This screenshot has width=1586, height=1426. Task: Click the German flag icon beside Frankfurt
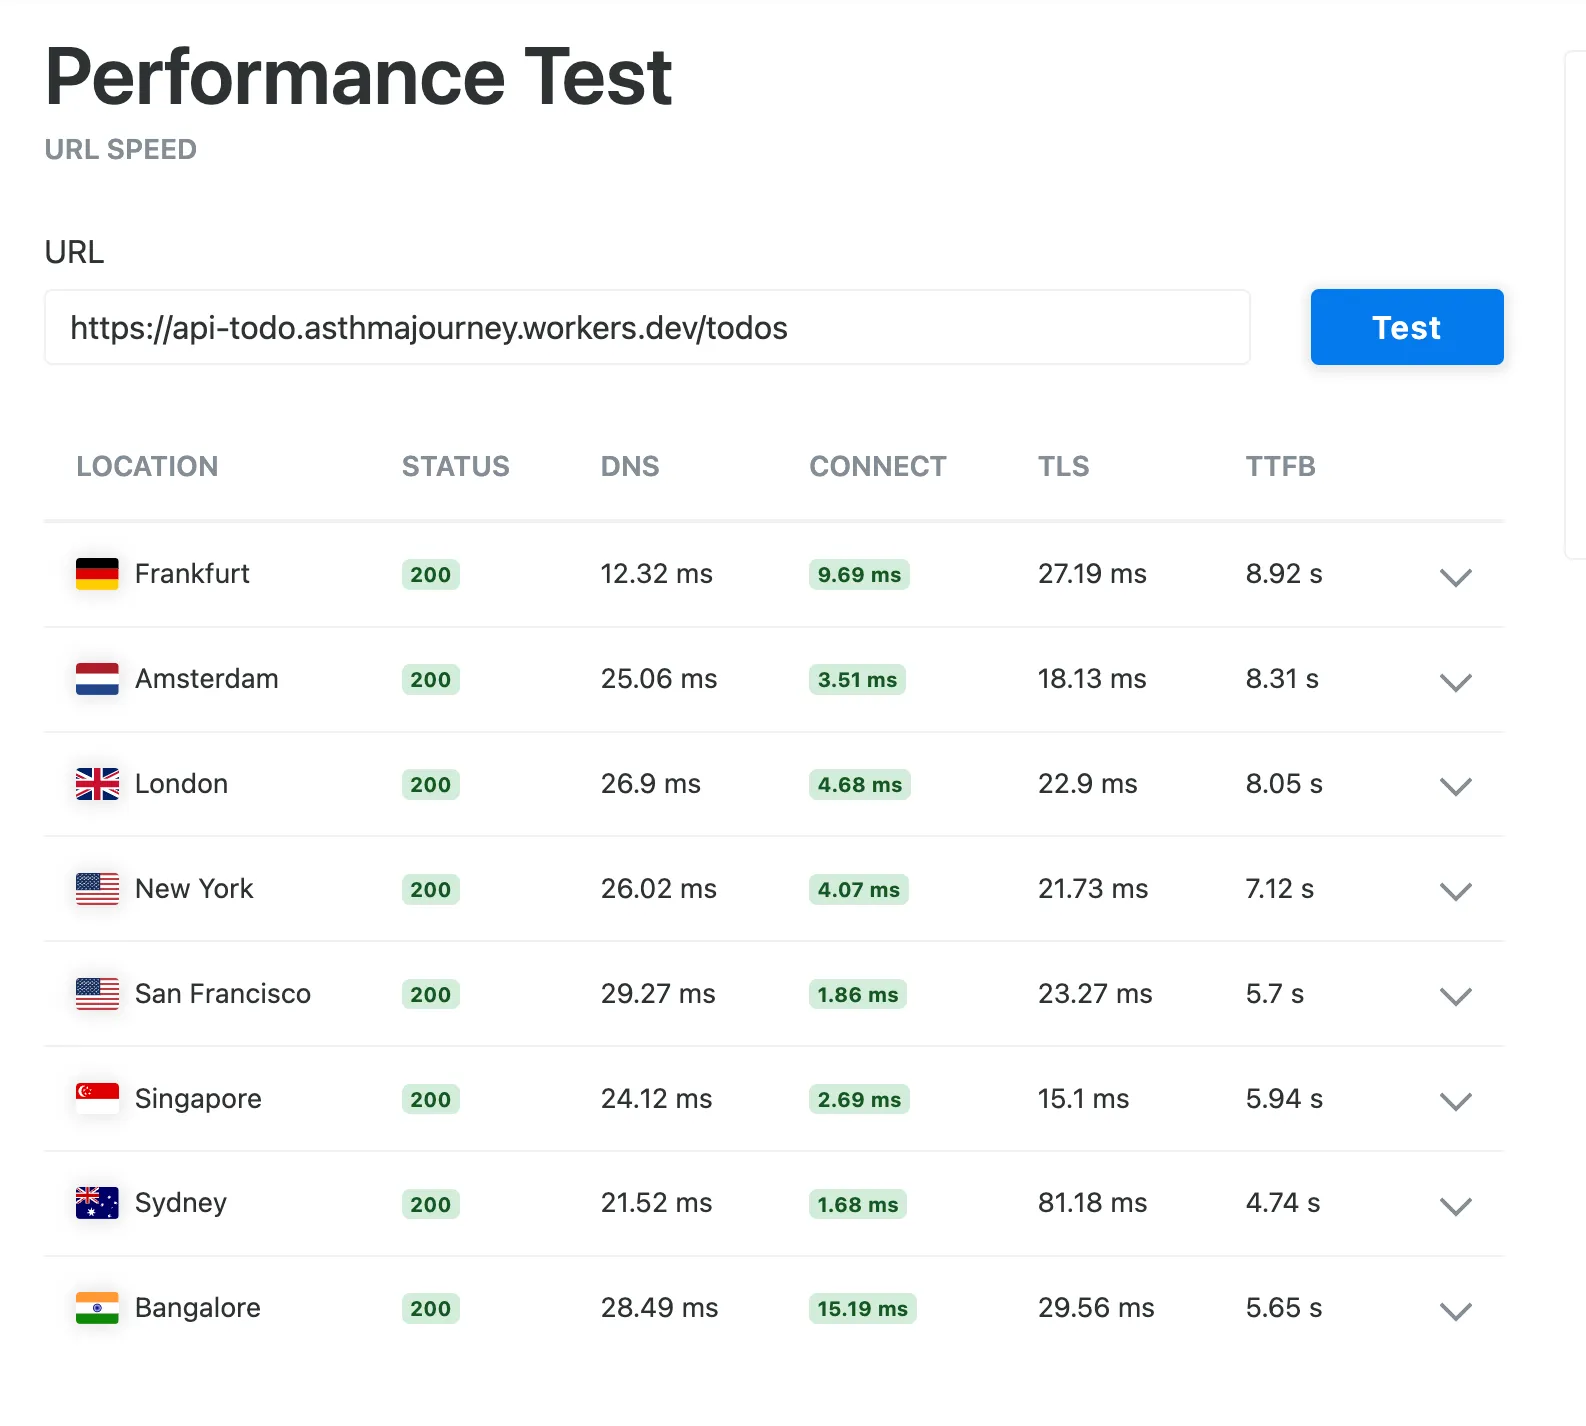tap(97, 574)
